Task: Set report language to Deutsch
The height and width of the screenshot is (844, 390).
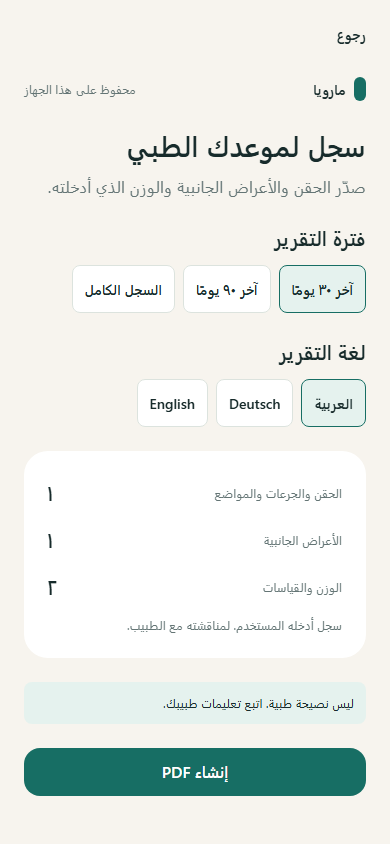Action: (x=254, y=403)
